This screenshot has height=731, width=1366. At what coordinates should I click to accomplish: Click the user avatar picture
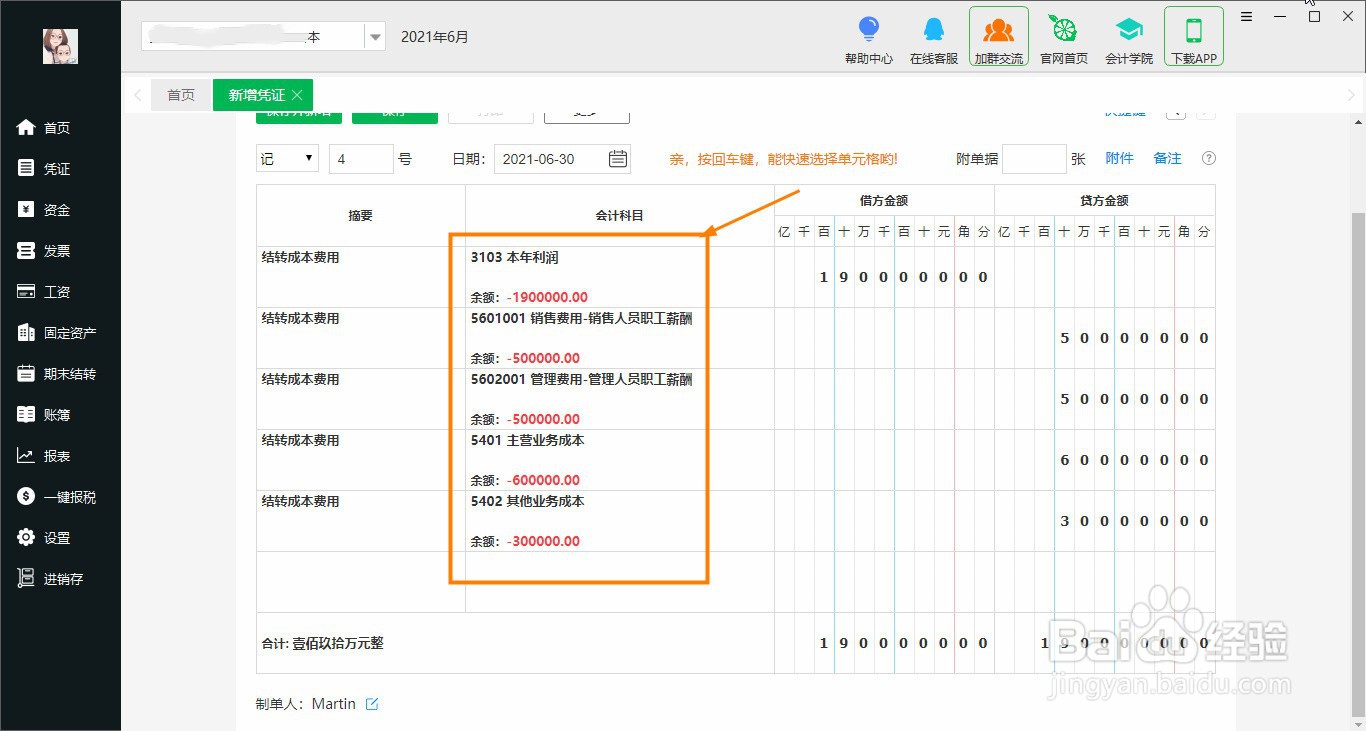coord(60,46)
